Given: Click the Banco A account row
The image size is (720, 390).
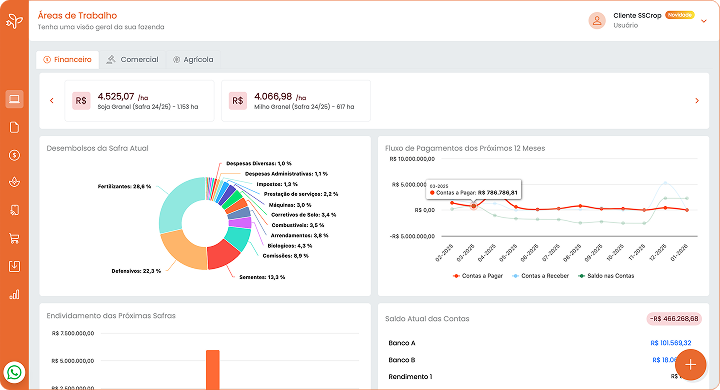Looking at the screenshot, I should (543, 343).
